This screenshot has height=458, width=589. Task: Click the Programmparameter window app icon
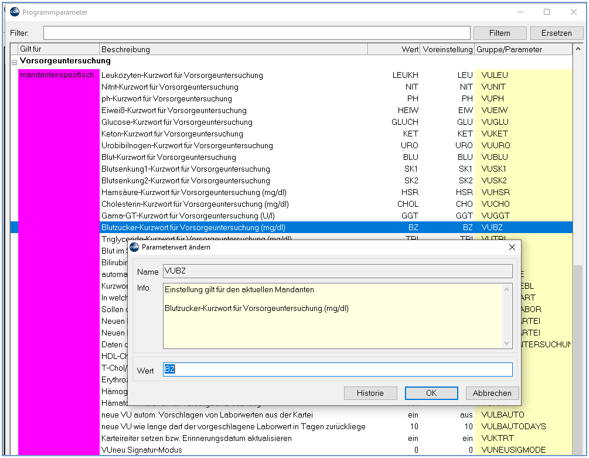point(15,12)
